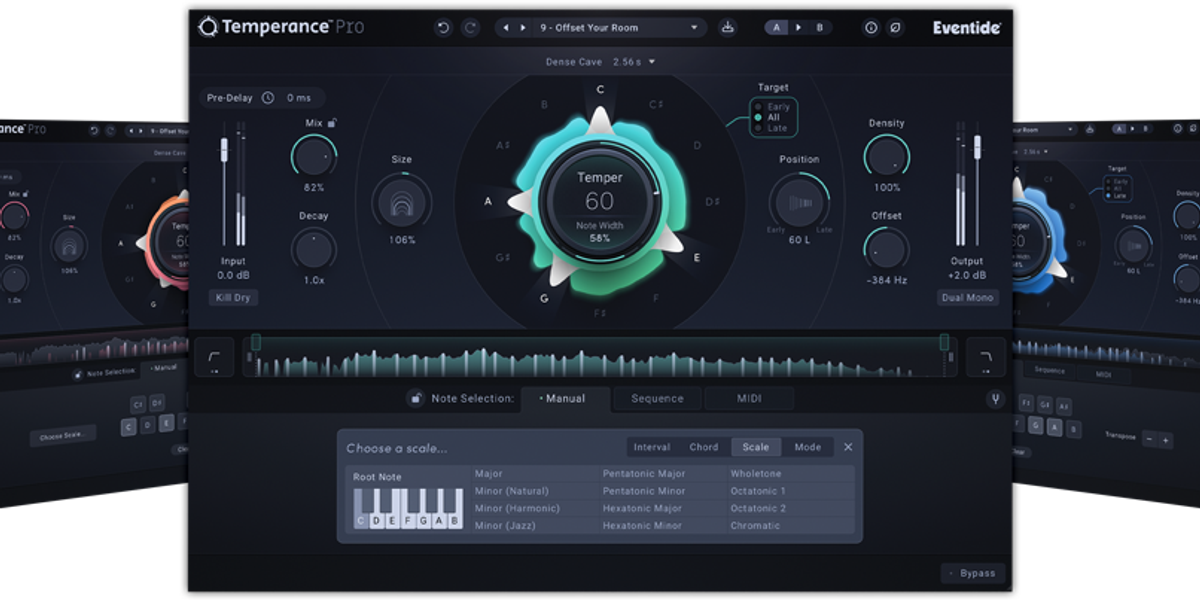Open the preset save/export icon

point(727,28)
